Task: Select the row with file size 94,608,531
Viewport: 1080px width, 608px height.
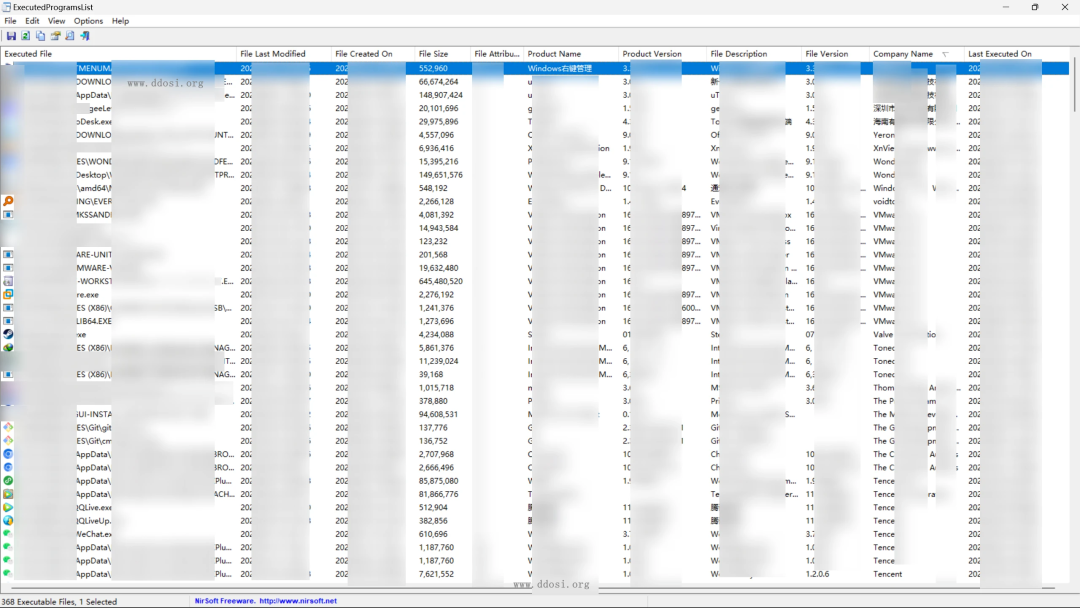Action: tap(534, 414)
